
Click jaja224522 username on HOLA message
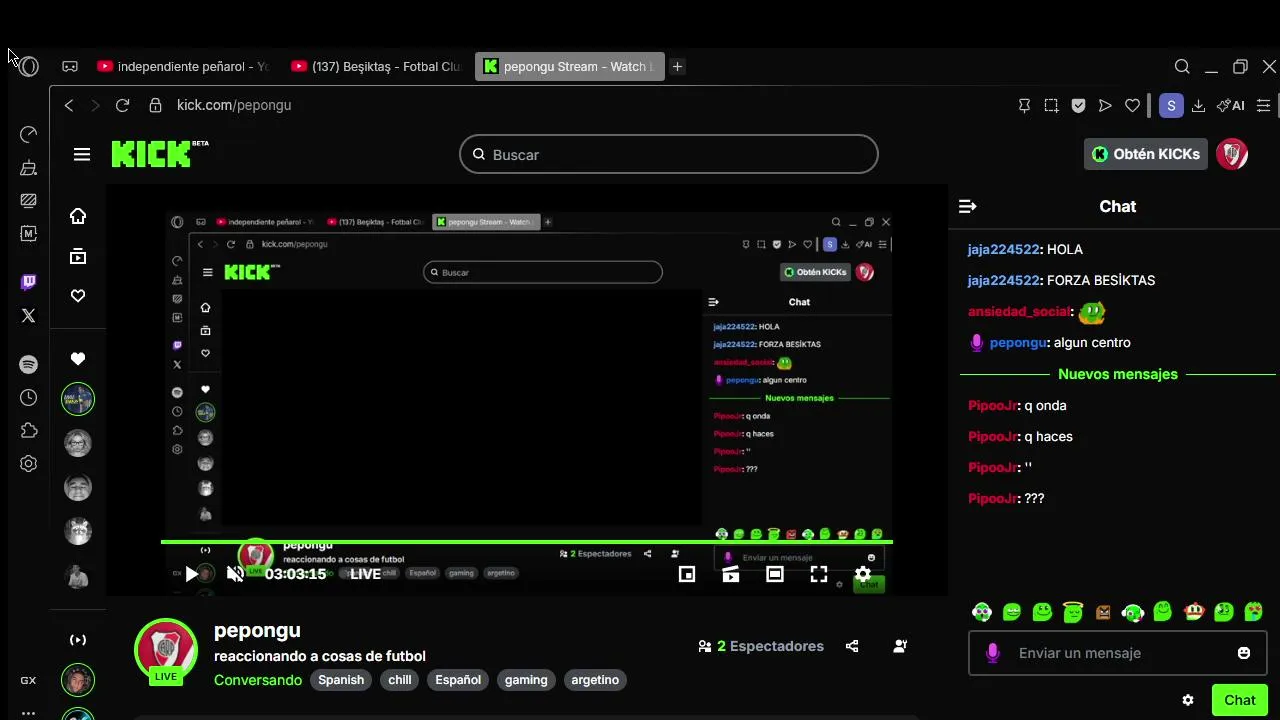point(1004,249)
